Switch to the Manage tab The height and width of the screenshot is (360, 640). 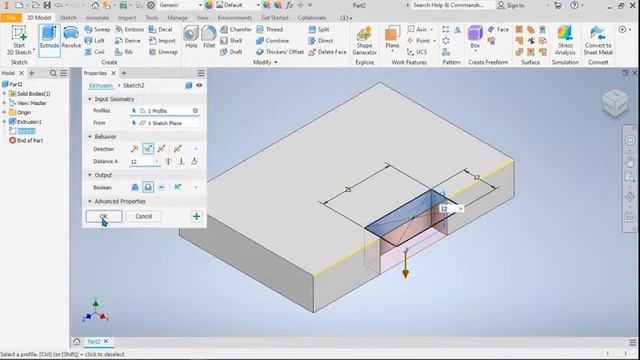click(177, 18)
